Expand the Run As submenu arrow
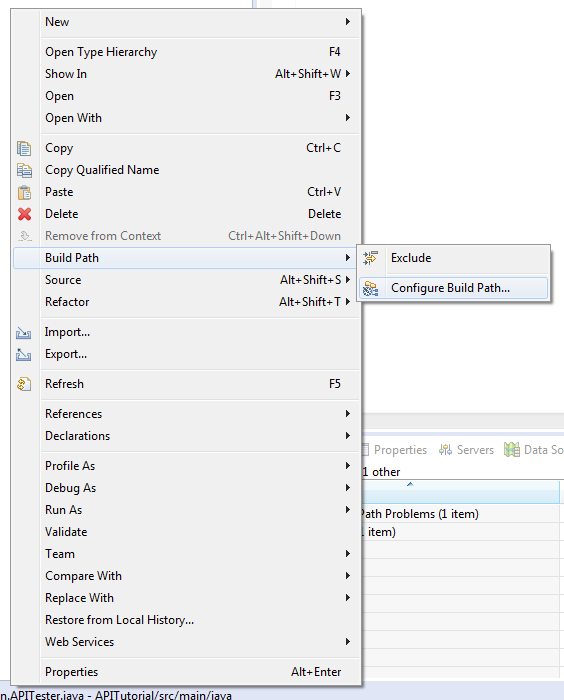Viewport: 564px width, 700px height. click(347, 510)
